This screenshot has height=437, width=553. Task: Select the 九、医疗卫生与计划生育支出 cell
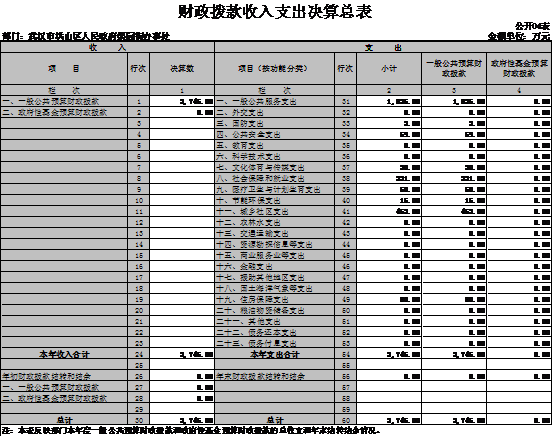274,189
